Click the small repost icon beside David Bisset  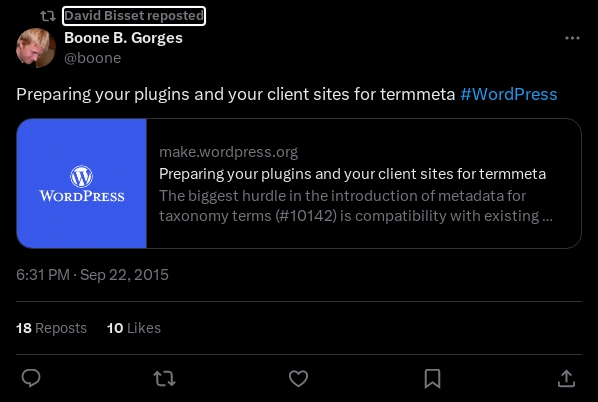[48, 16]
